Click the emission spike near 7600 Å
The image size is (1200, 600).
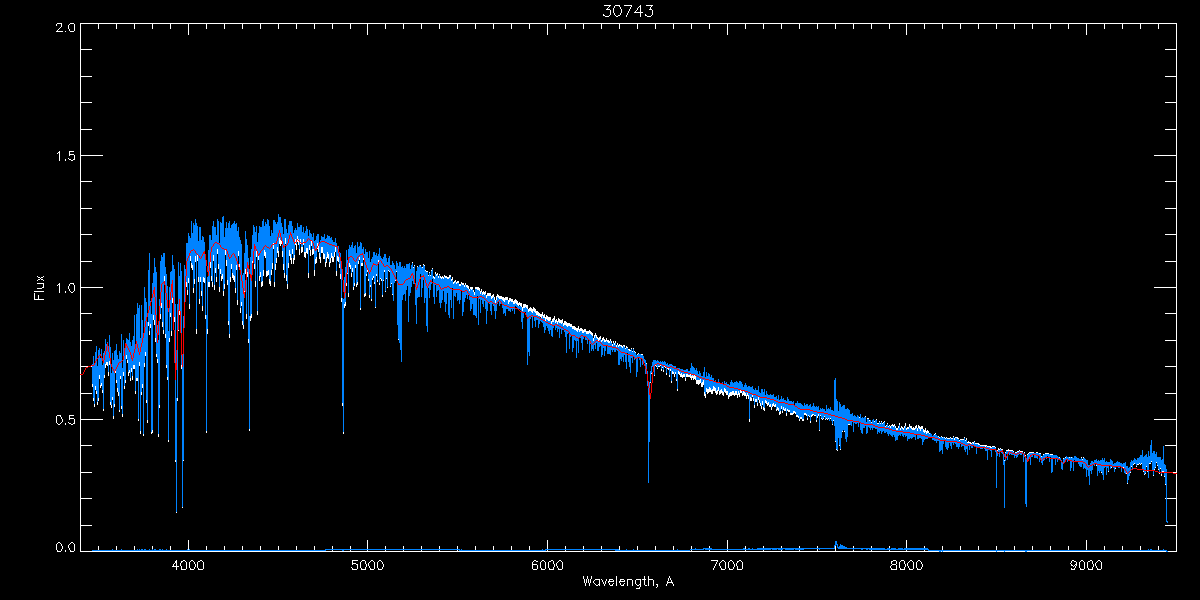tap(835, 385)
